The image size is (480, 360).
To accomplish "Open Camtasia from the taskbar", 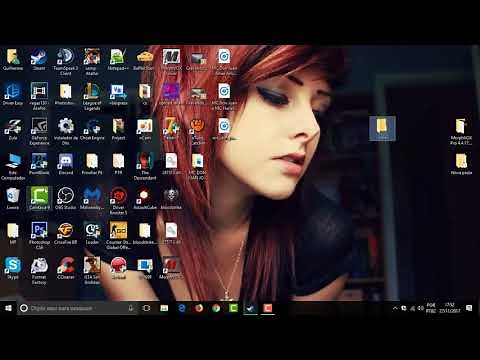I will 233,308.
